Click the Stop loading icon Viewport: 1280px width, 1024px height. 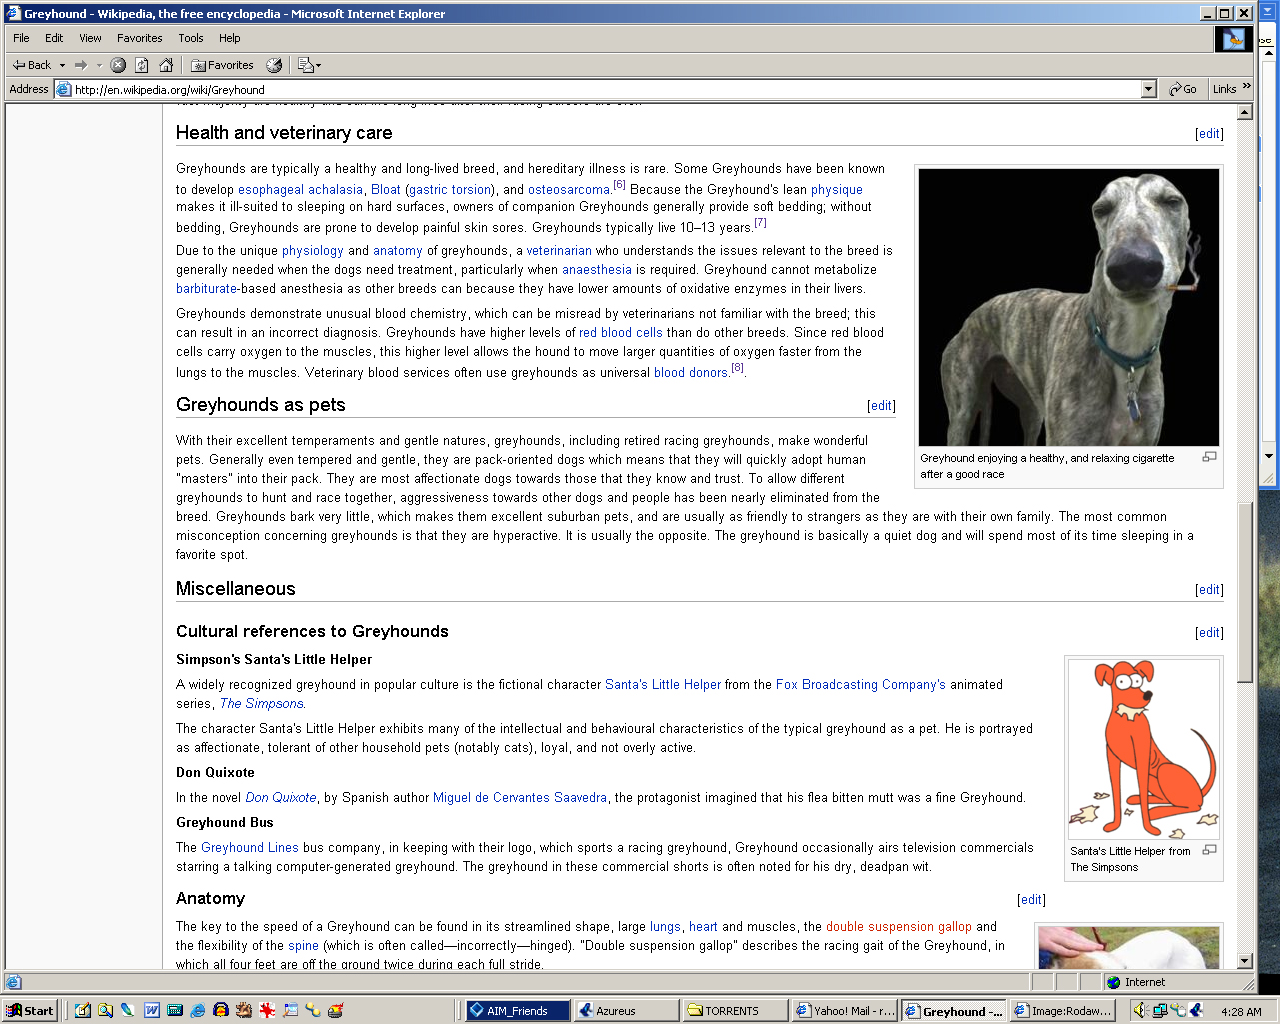[118, 65]
